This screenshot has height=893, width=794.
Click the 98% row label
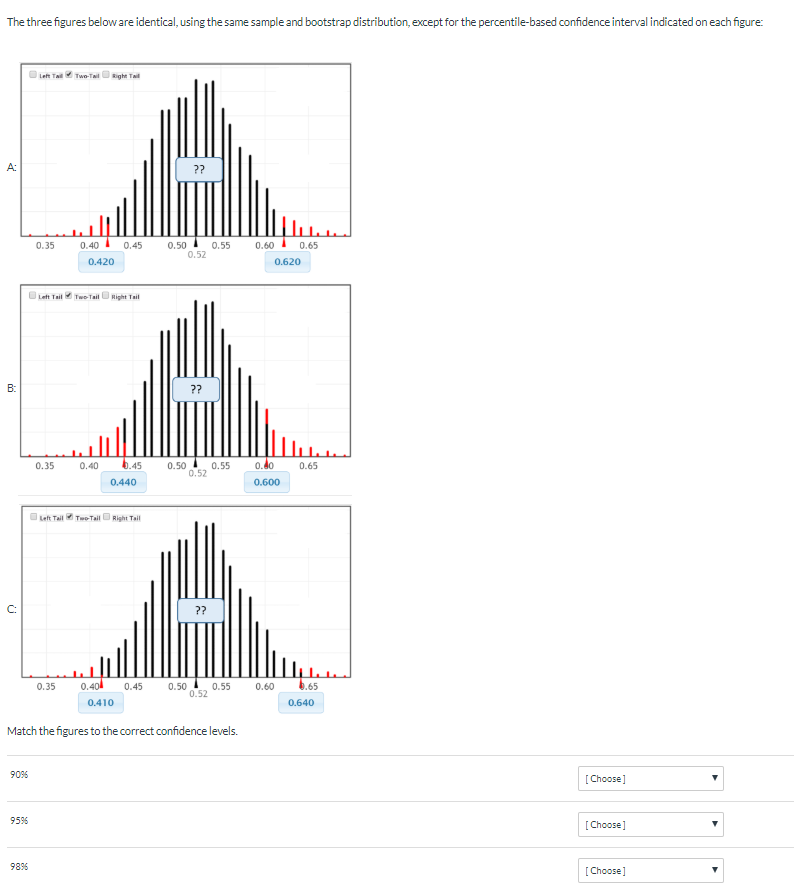(x=19, y=867)
